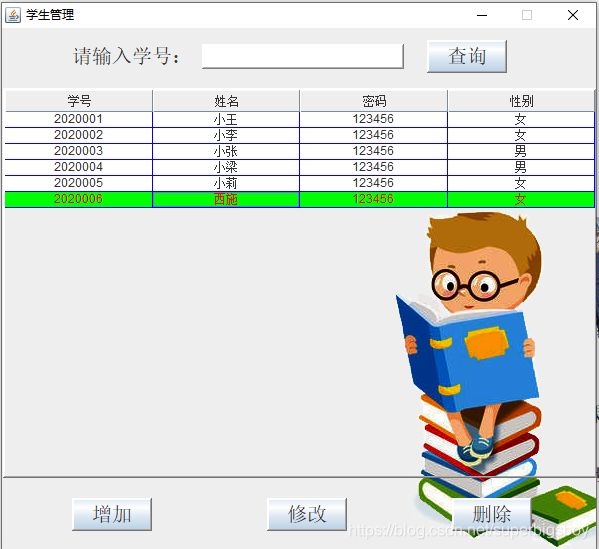Click the name cell 小李
Image resolution: width=599 pixels, height=549 pixels.
(x=226, y=135)
